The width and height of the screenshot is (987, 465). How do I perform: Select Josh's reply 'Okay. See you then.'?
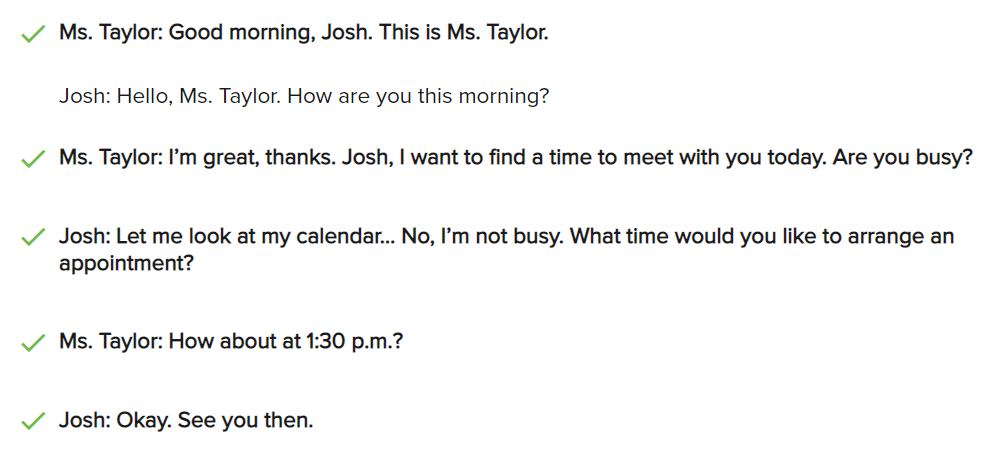186,420
